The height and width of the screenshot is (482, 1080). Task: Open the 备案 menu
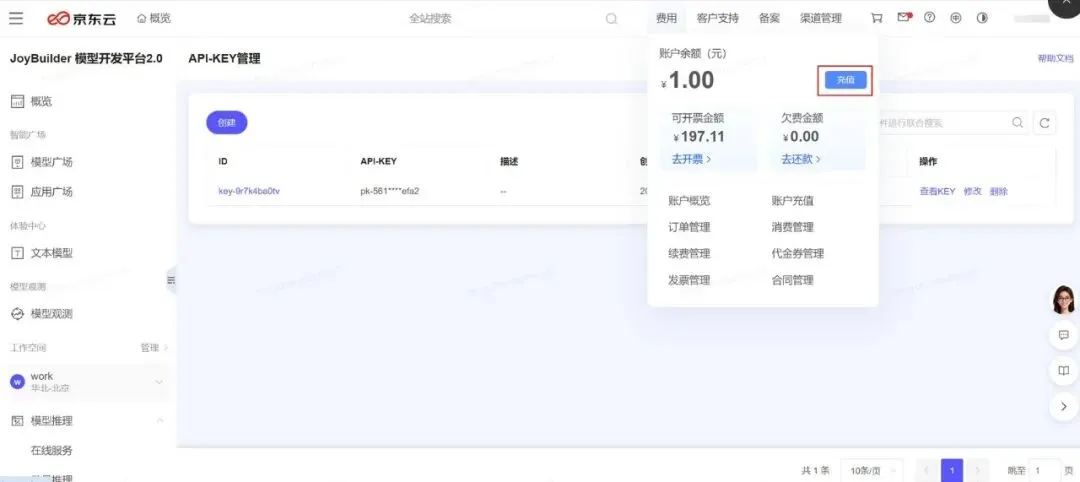coord(769,19)
